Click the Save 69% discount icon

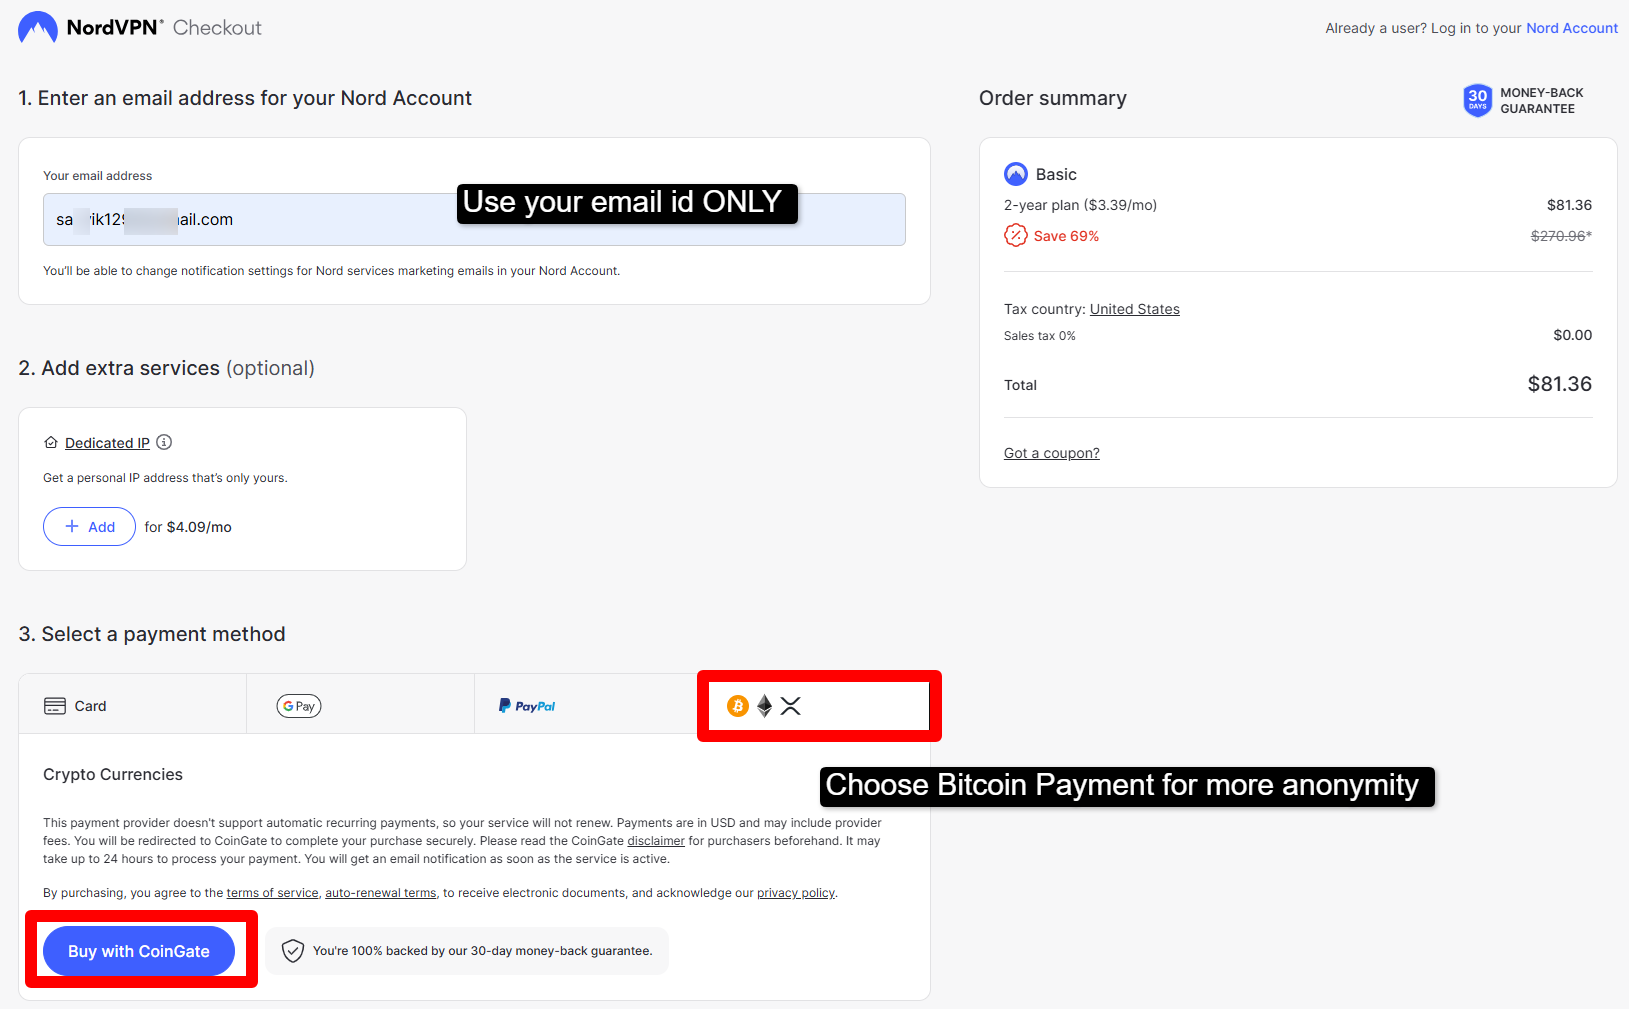pos(1016,236)
